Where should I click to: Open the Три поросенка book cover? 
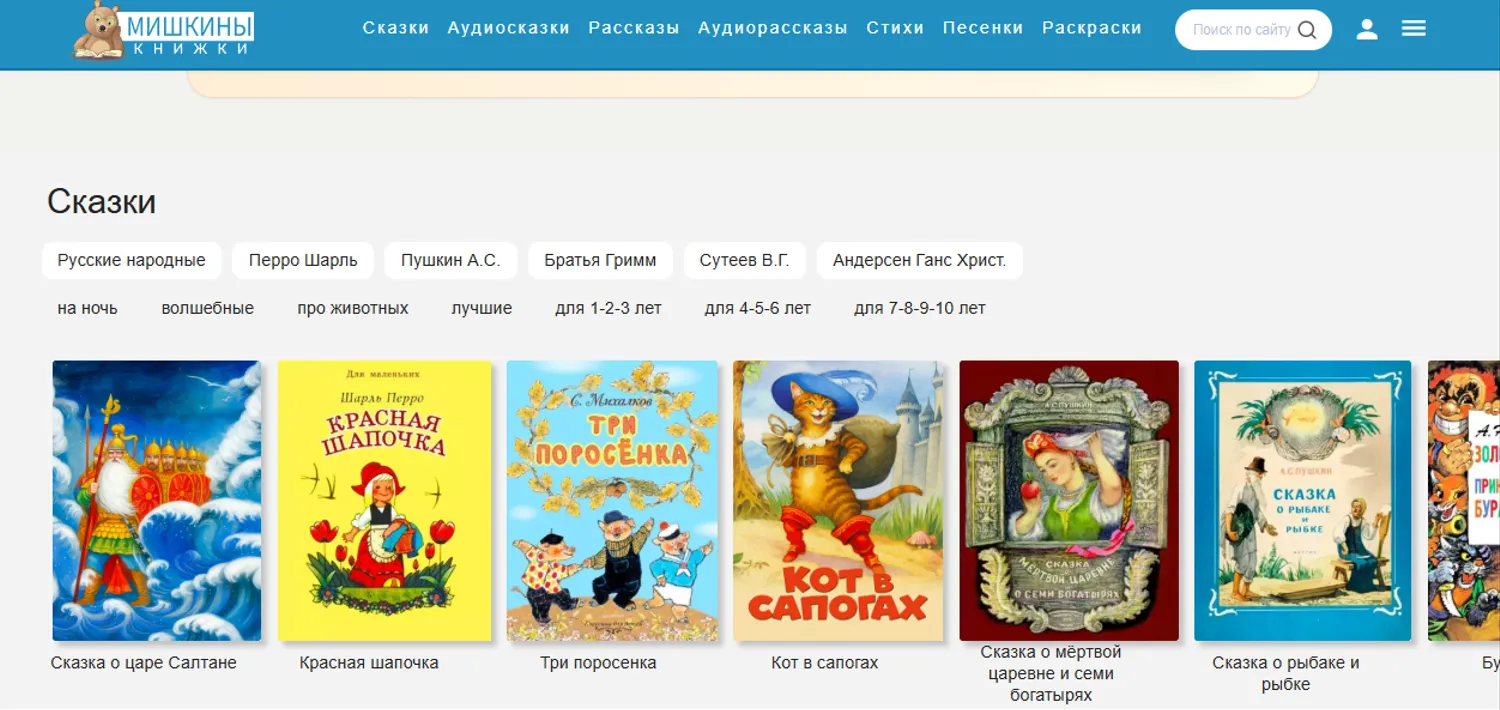(612, 500)
